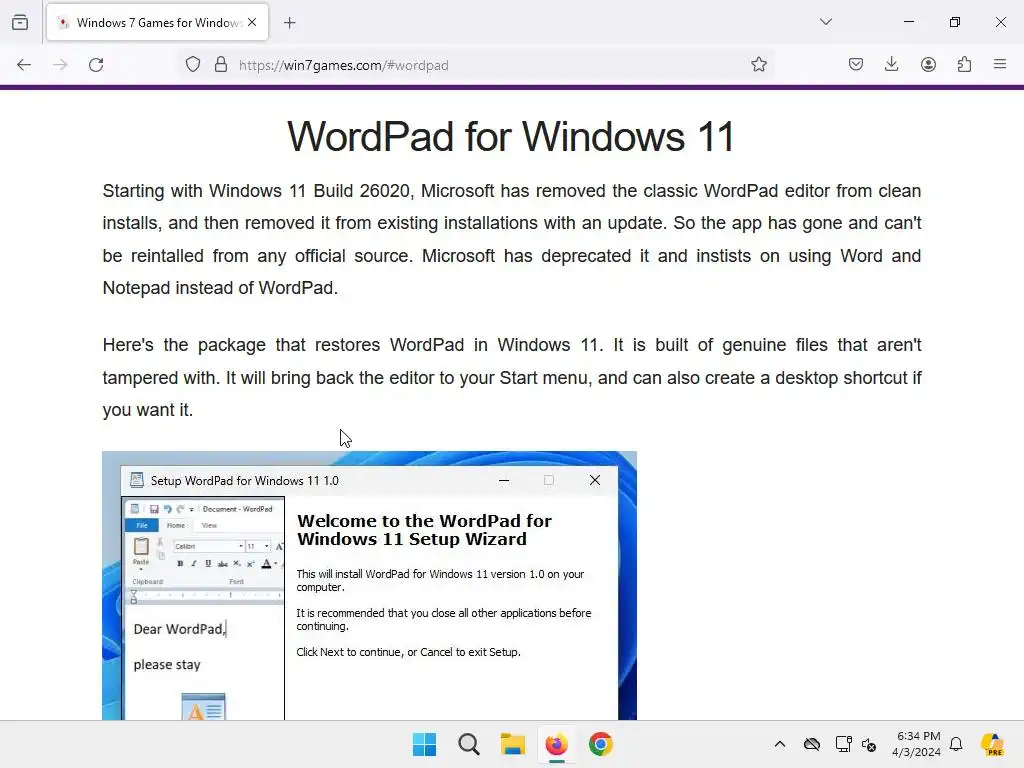Launch Google Chrome from the taskbar
1024x768 pixels.
(x=601, y=744)
